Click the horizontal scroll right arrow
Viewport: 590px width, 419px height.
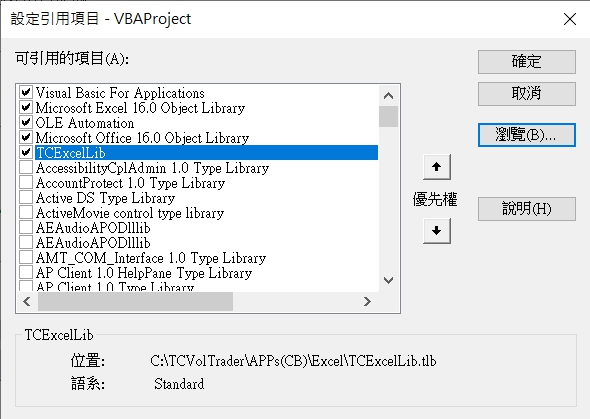(367, 301)
